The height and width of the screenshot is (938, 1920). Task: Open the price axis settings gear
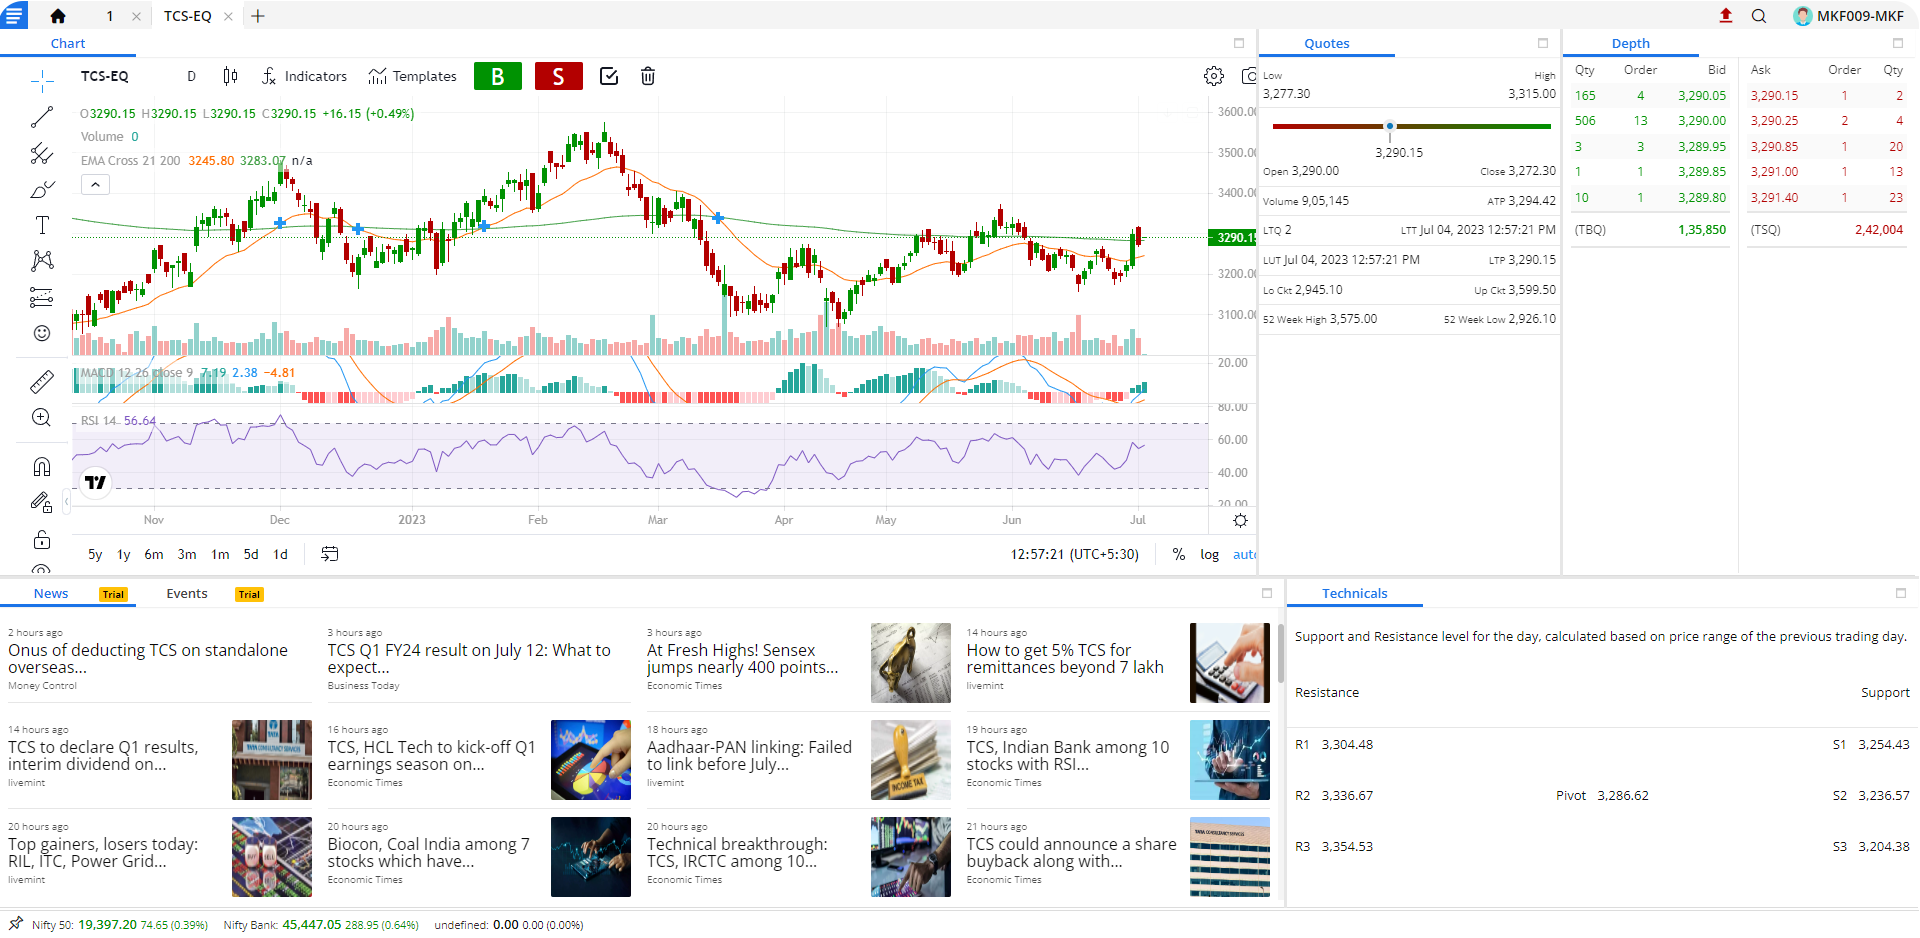1240,520
